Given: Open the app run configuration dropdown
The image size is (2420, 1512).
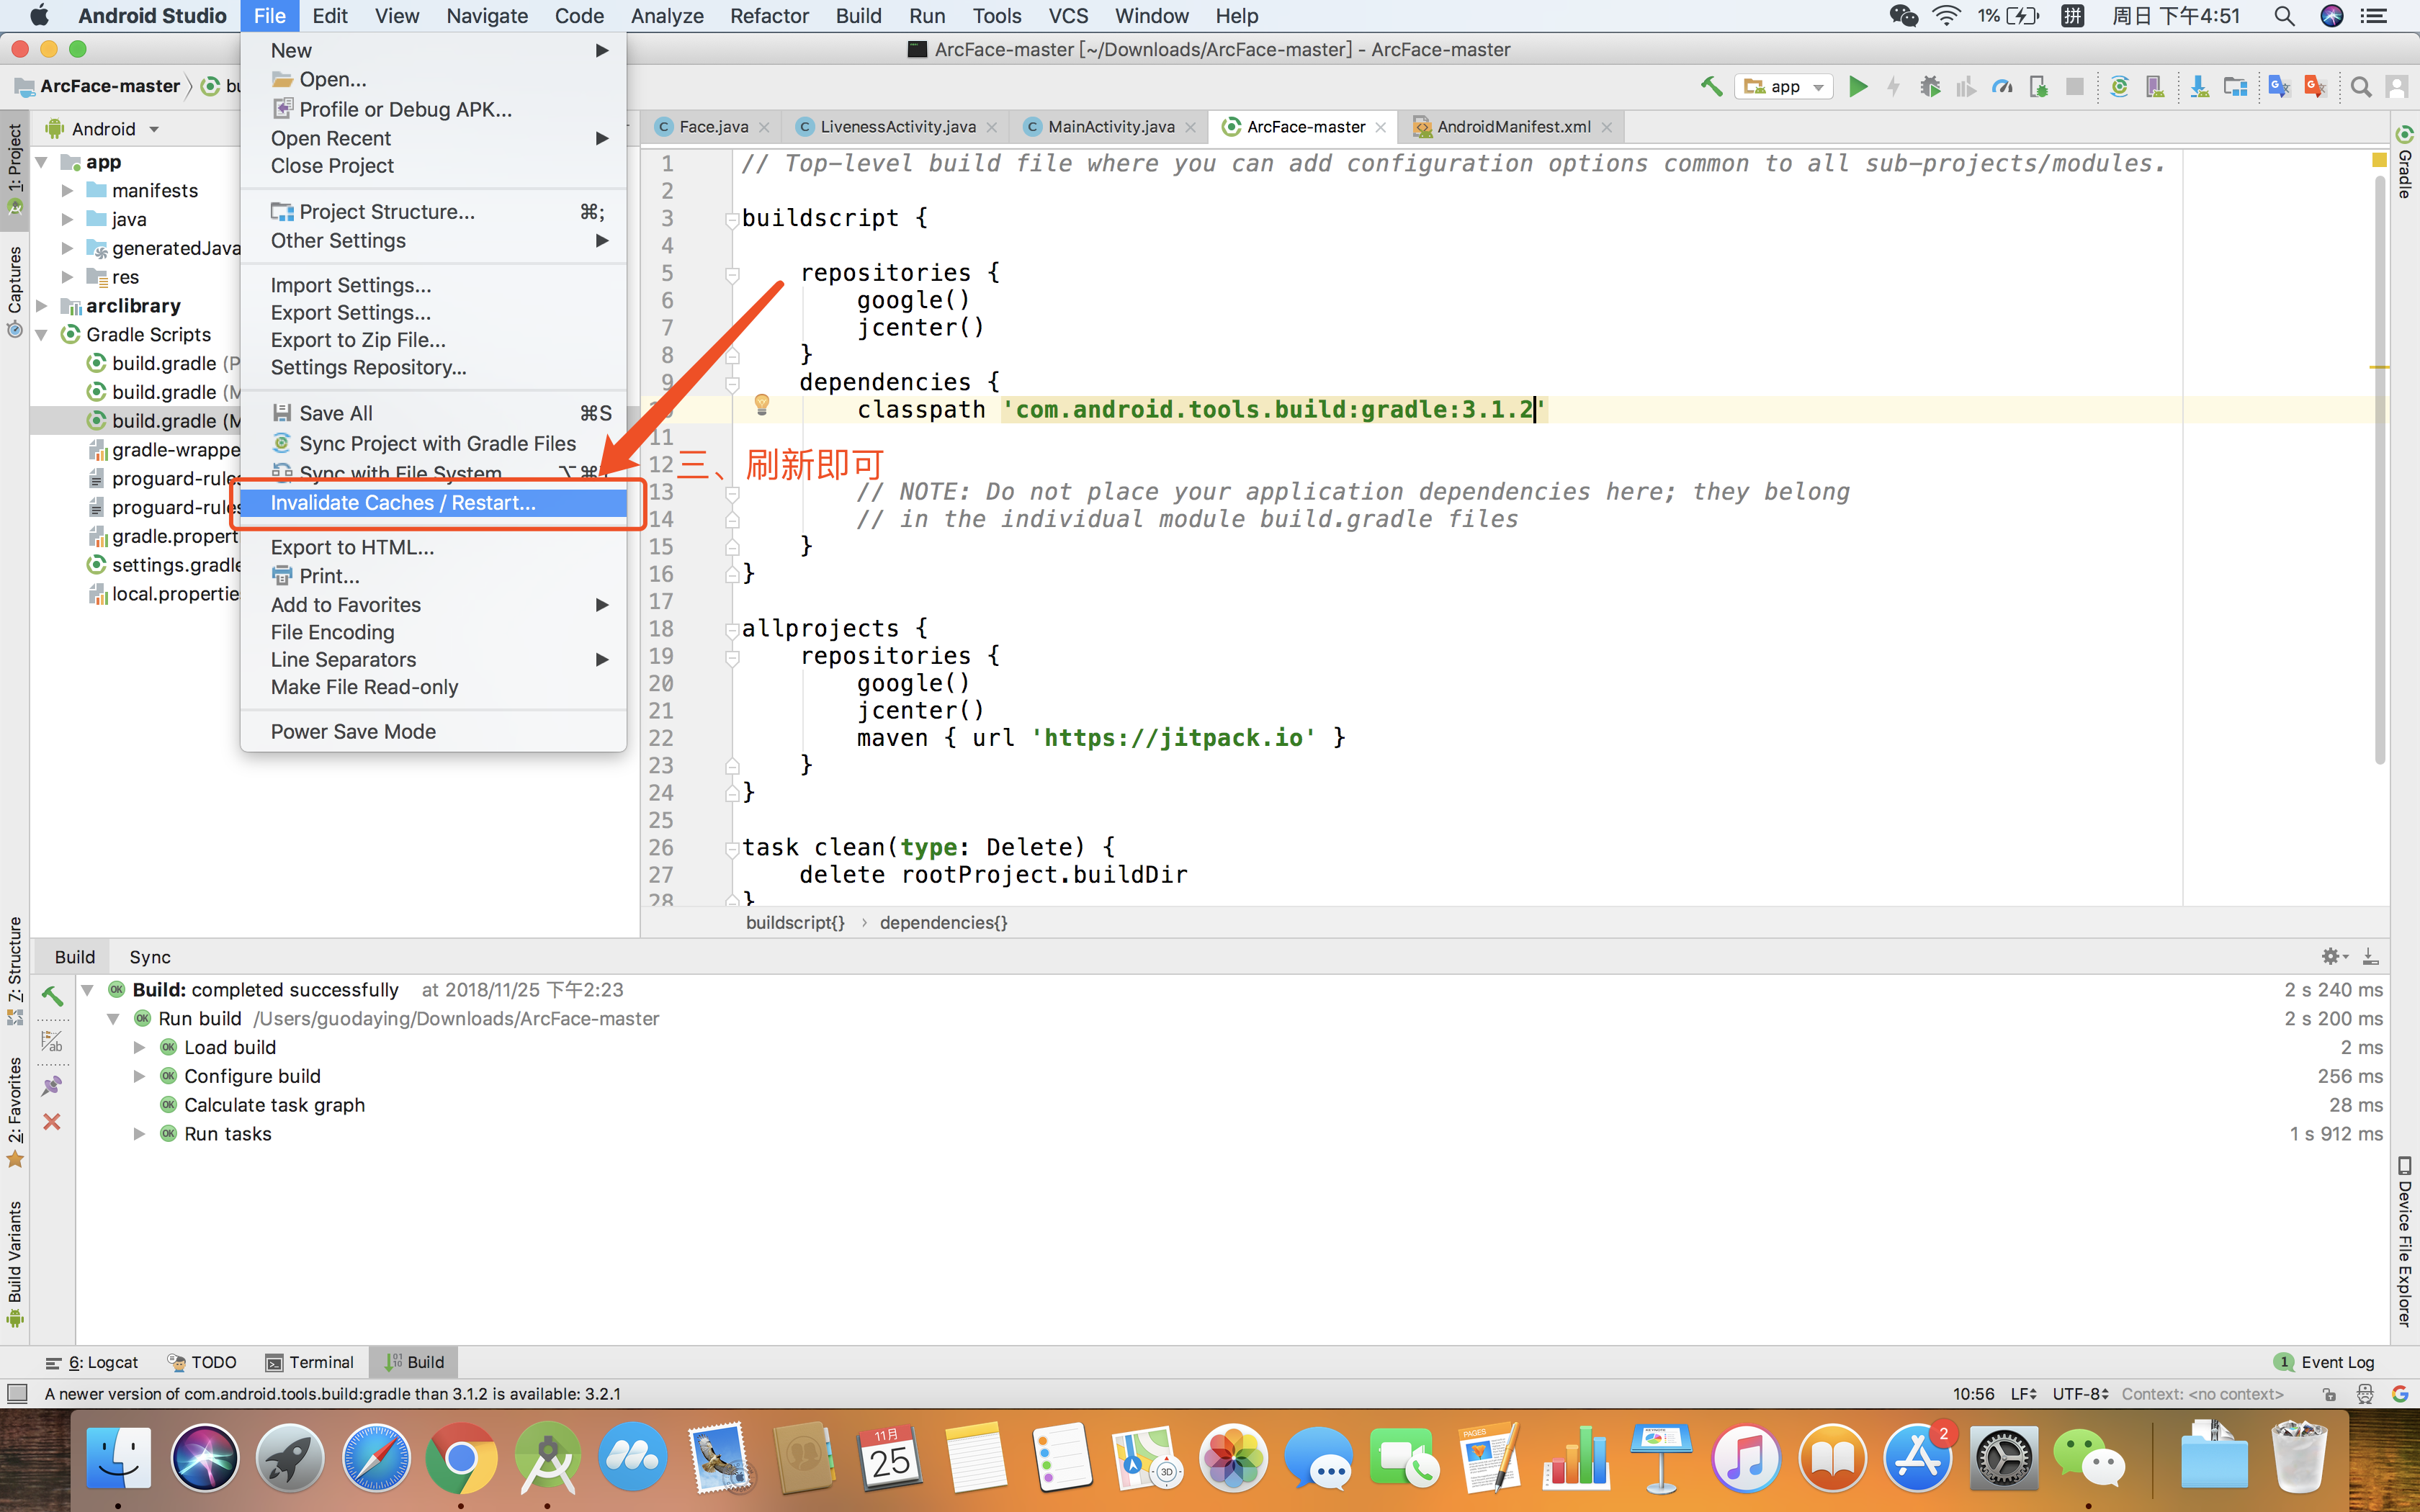Looking at the screenshot, I should coord(1786,87).
